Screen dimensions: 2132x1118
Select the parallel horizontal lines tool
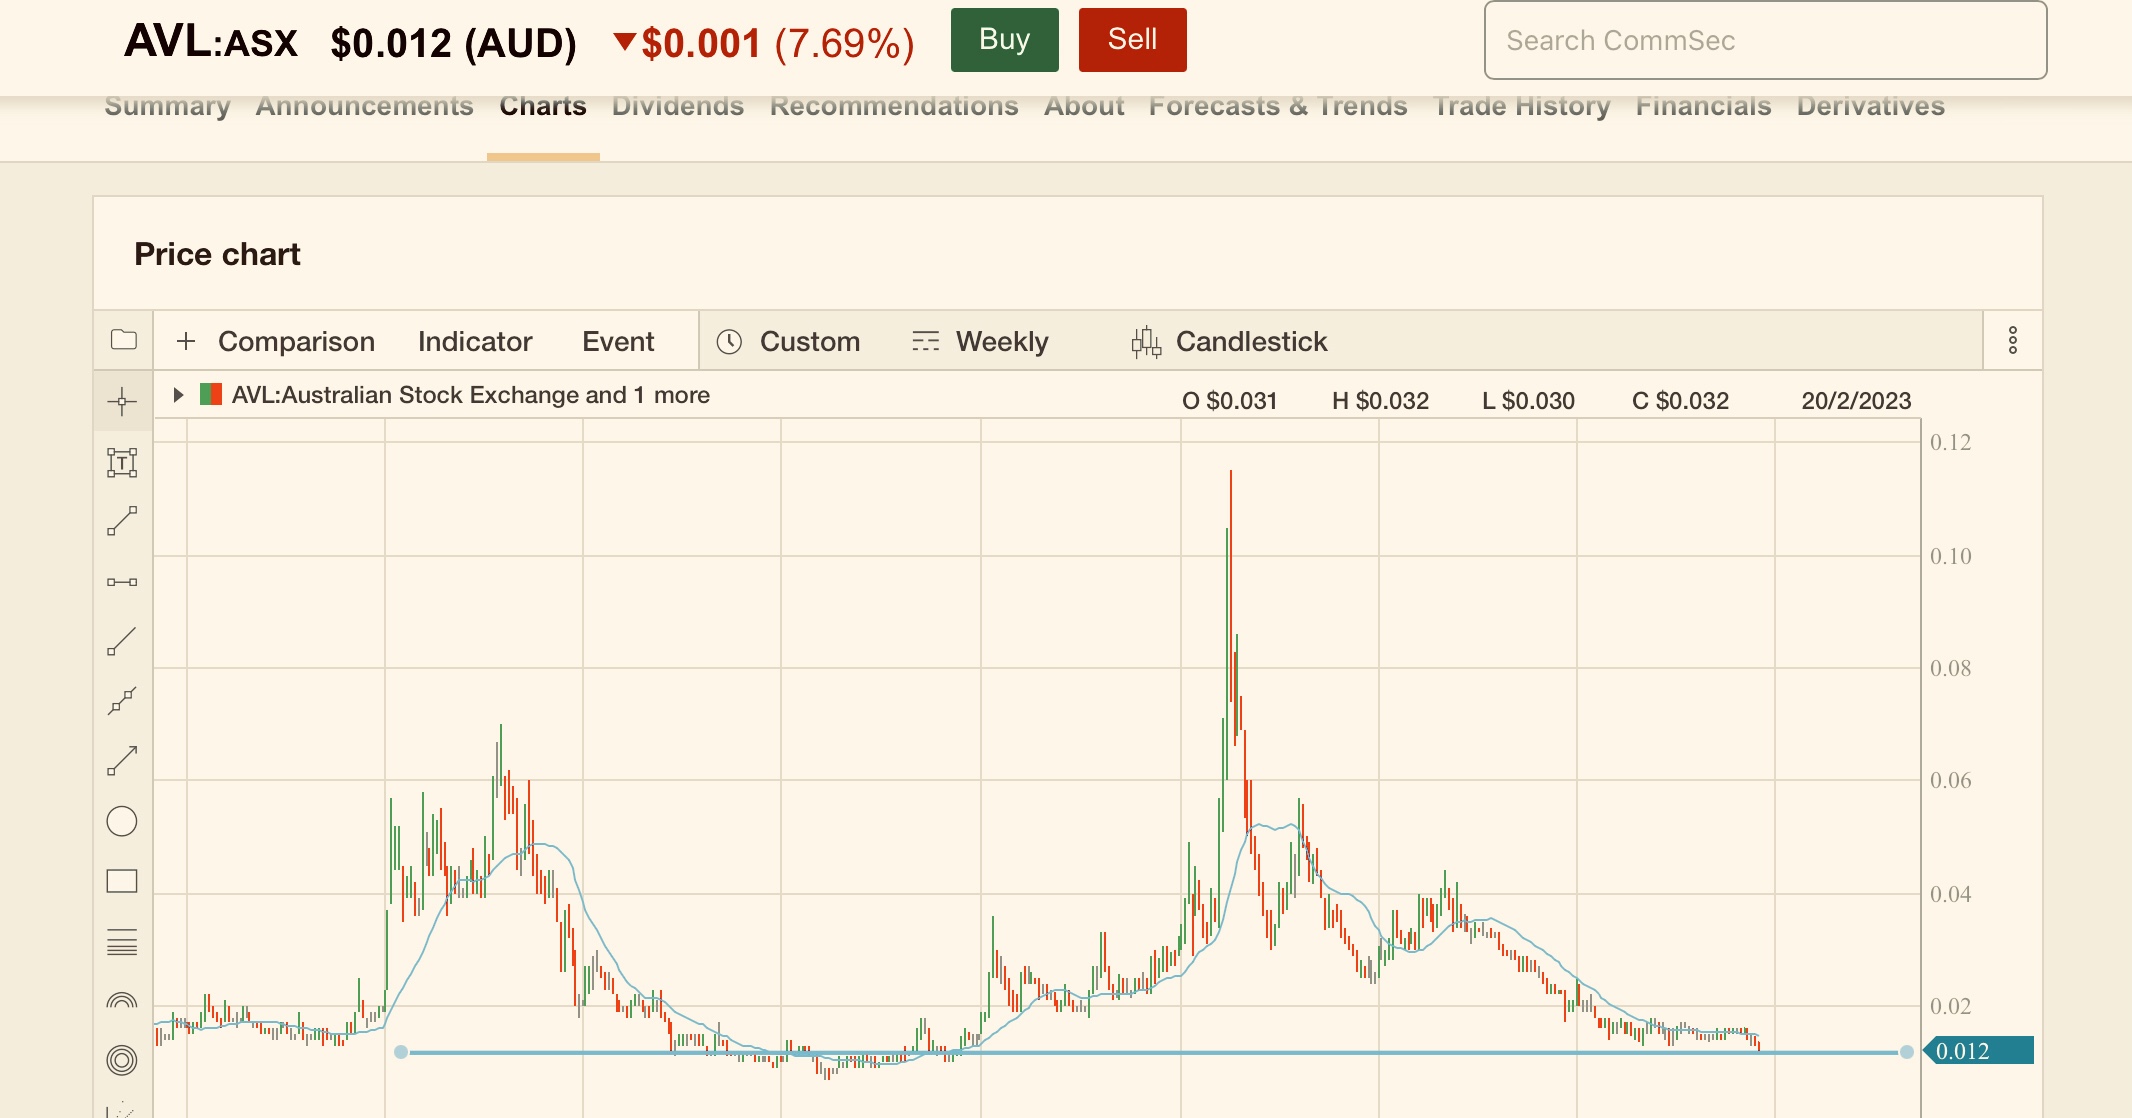click(x=122, y=942)
